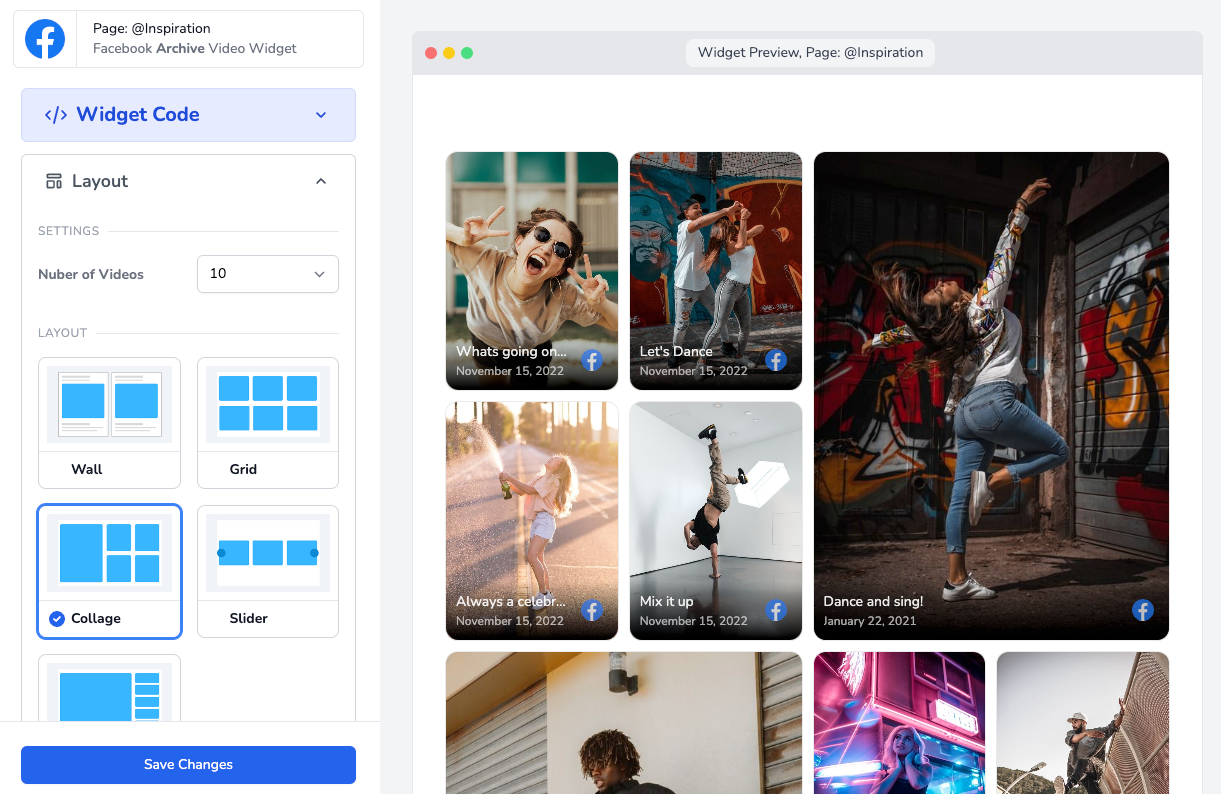Image resolution: width=1221 pixels, height=794 pixels.
Task: Click Facebook icon on "Let's Dance" video
Action: pos(776,360)
